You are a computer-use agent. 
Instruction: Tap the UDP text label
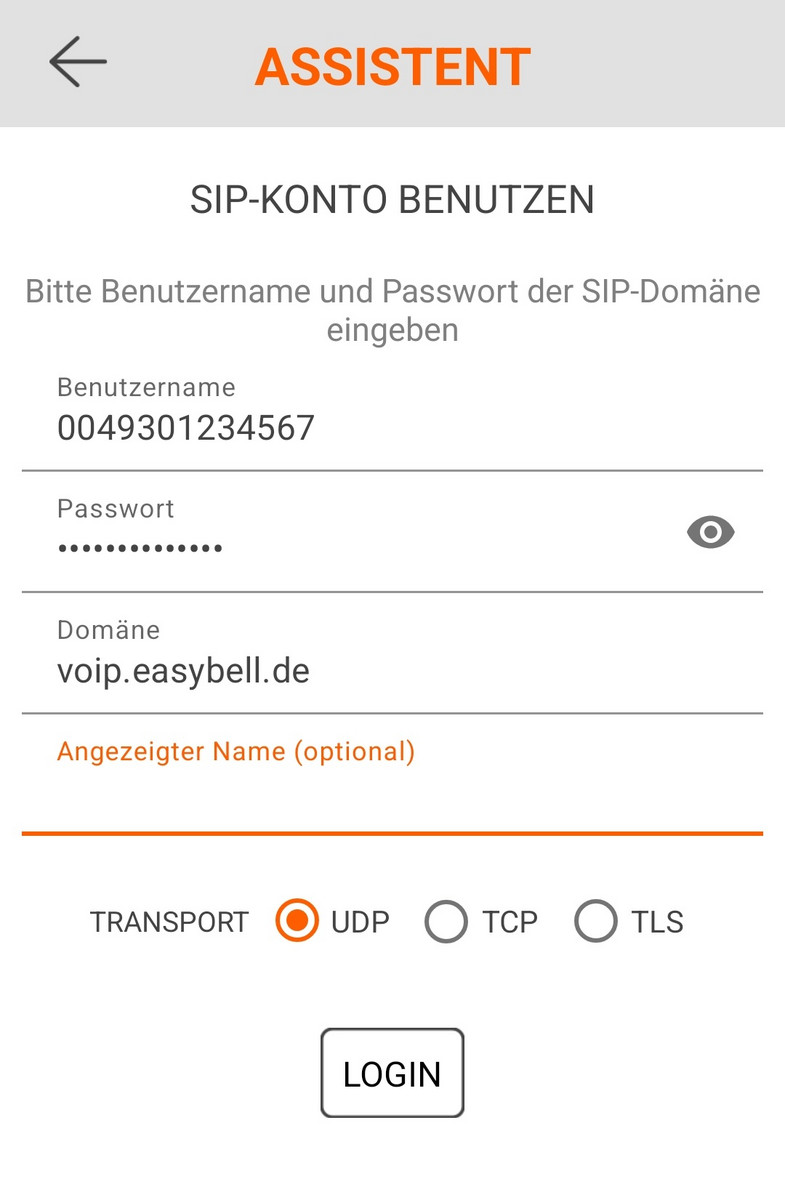[x=360, y=922]
